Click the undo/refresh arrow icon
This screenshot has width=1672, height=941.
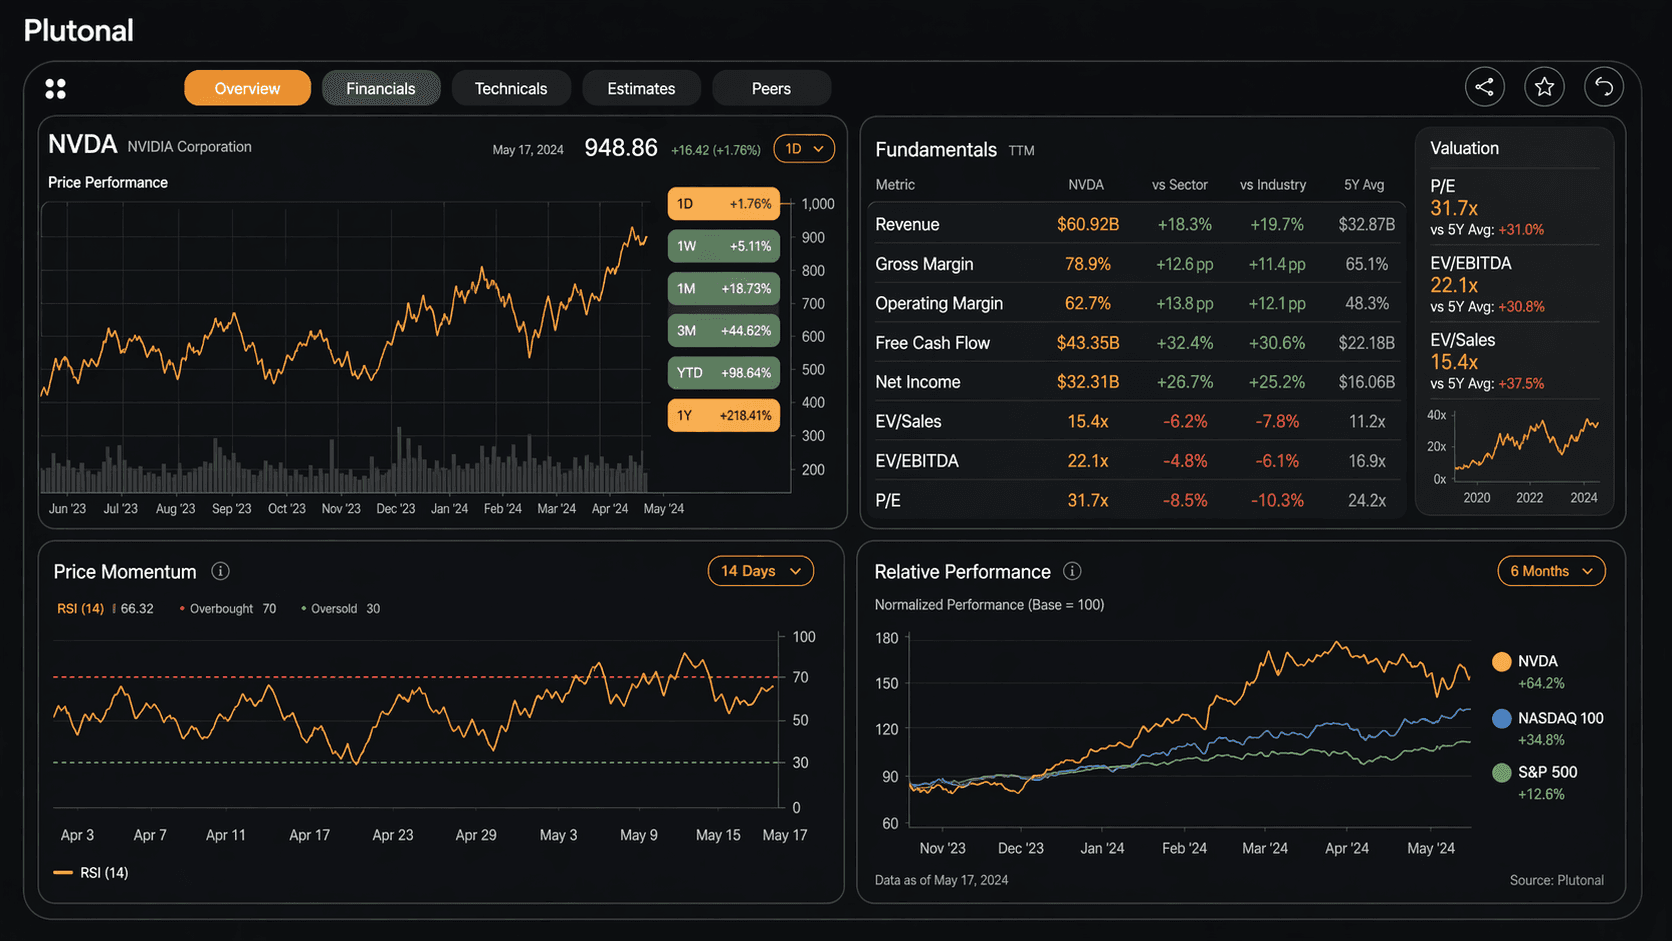1604,87
